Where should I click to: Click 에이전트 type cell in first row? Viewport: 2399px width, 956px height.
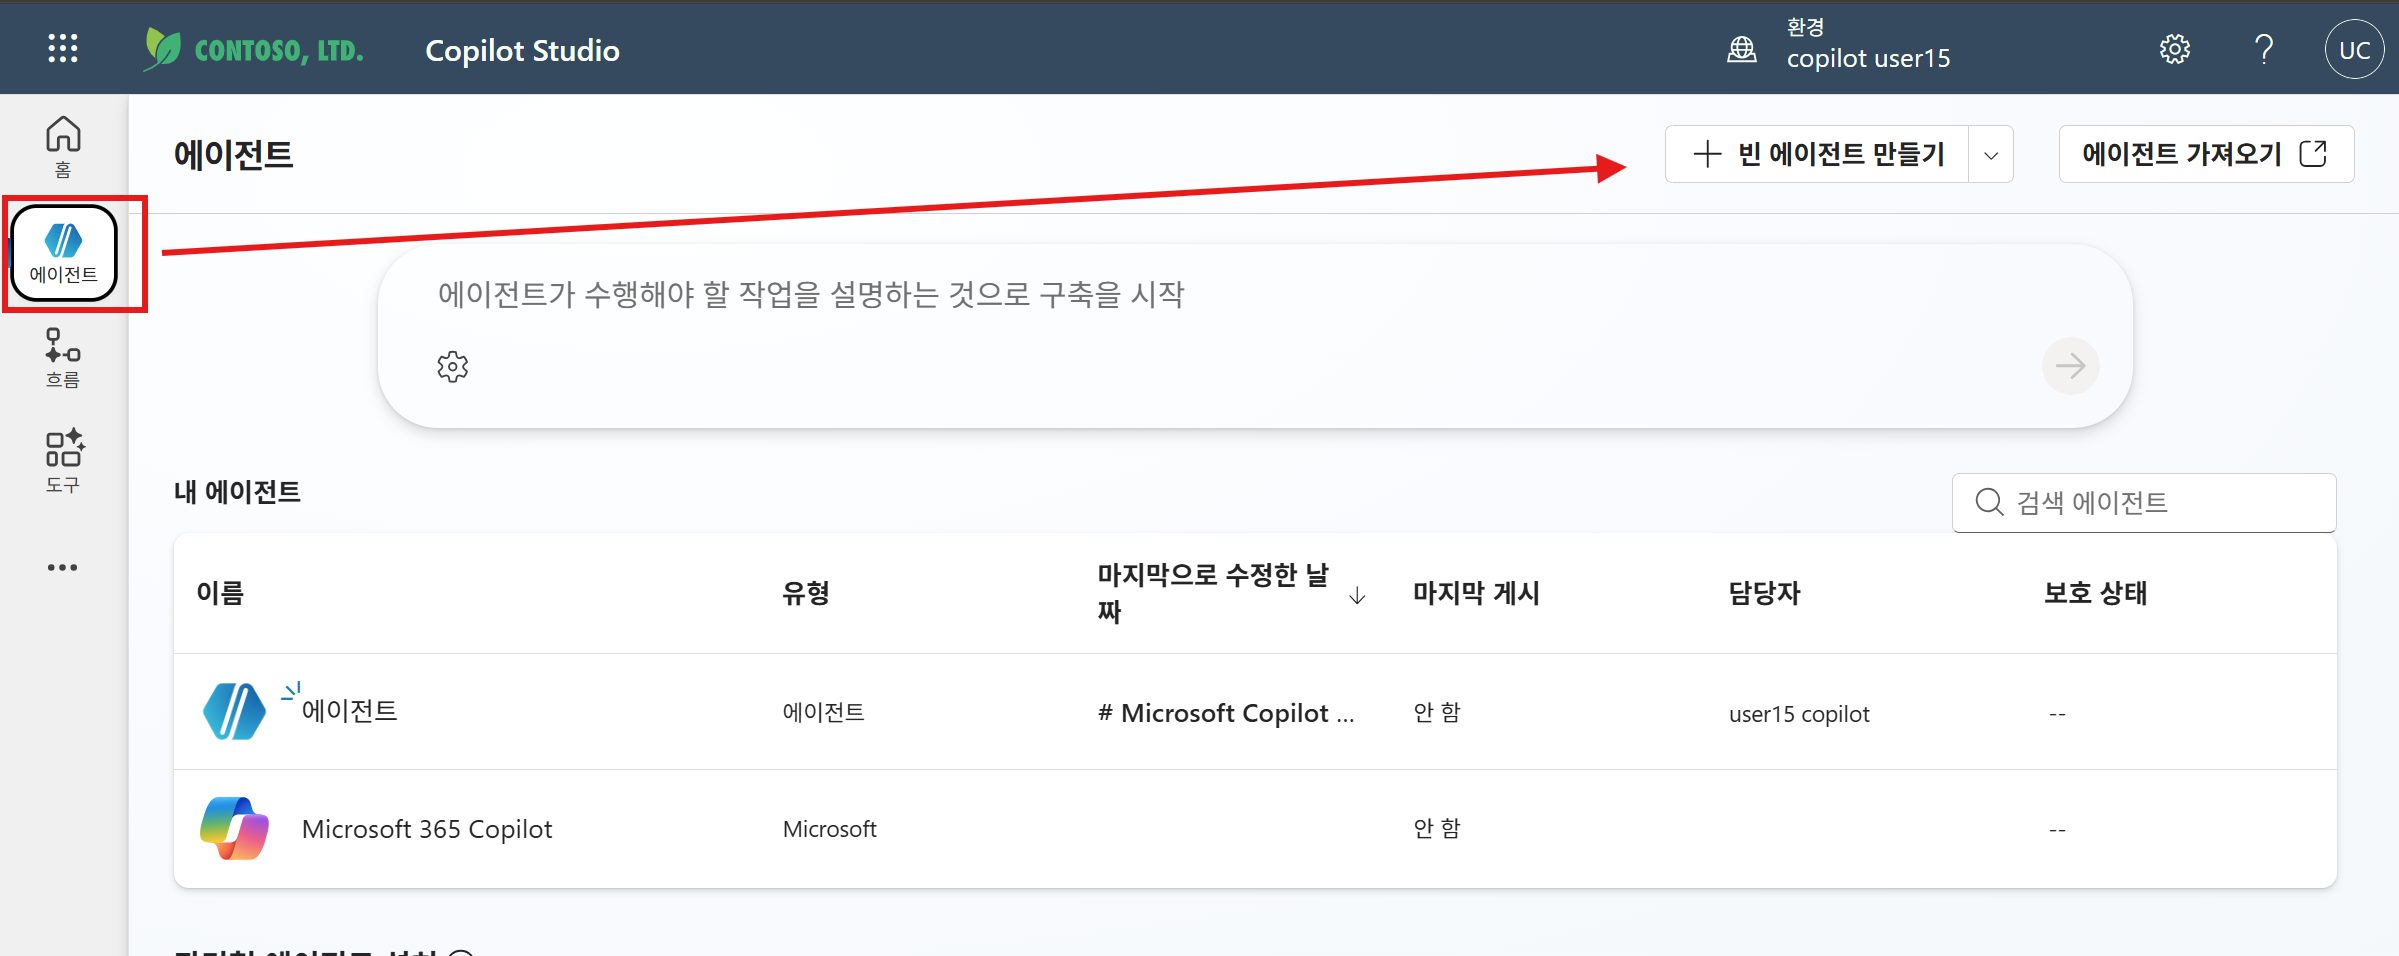[823, 712]
